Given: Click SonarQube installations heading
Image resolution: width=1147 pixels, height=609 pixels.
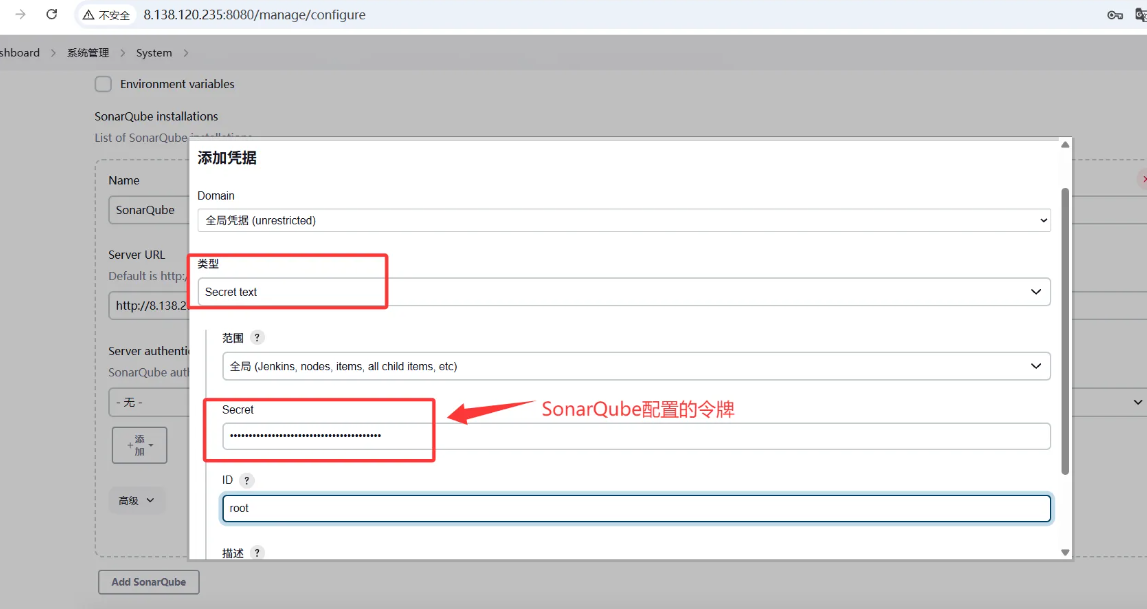Looking at the screenshot, I should (156, 116).
